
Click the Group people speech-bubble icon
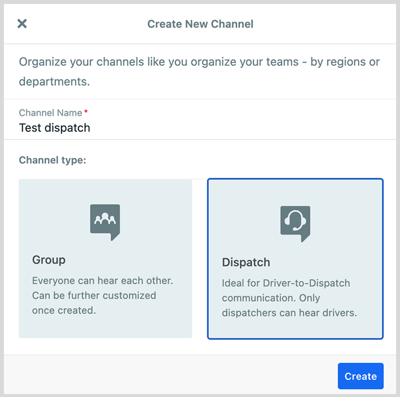tap(105, 222)
